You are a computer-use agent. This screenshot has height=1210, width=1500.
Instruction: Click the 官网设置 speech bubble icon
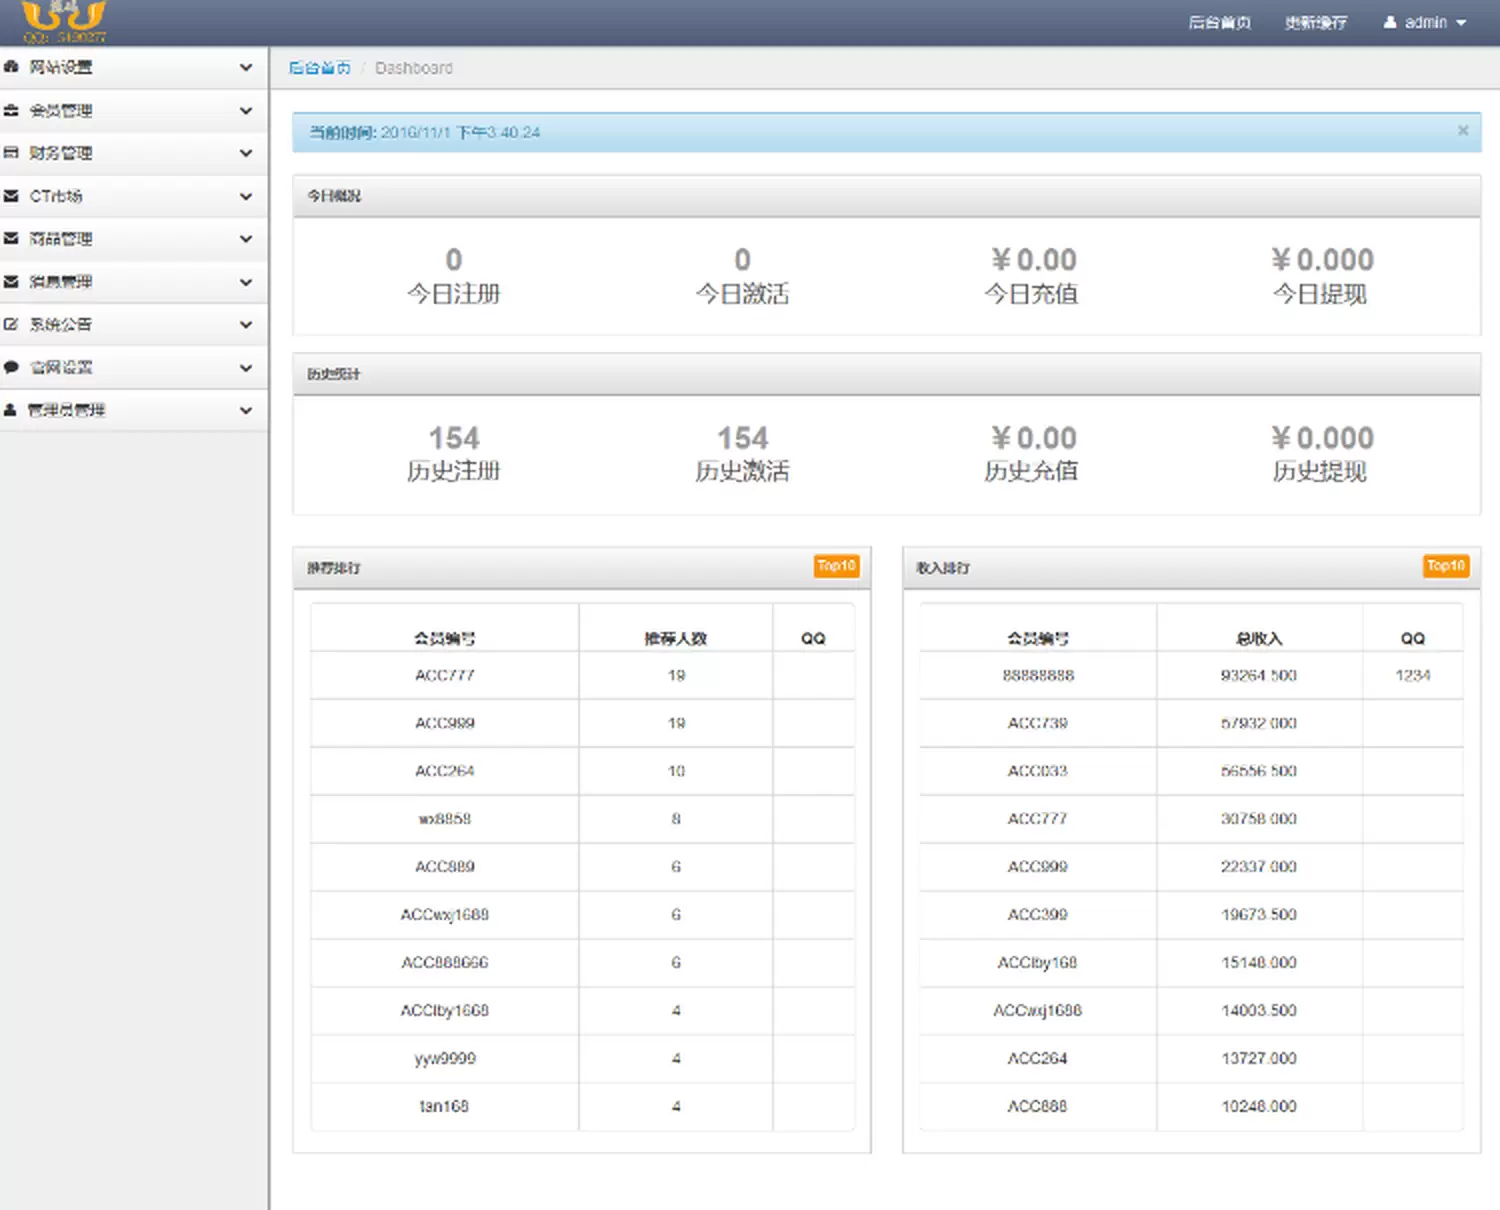click(x=11, y=367)
